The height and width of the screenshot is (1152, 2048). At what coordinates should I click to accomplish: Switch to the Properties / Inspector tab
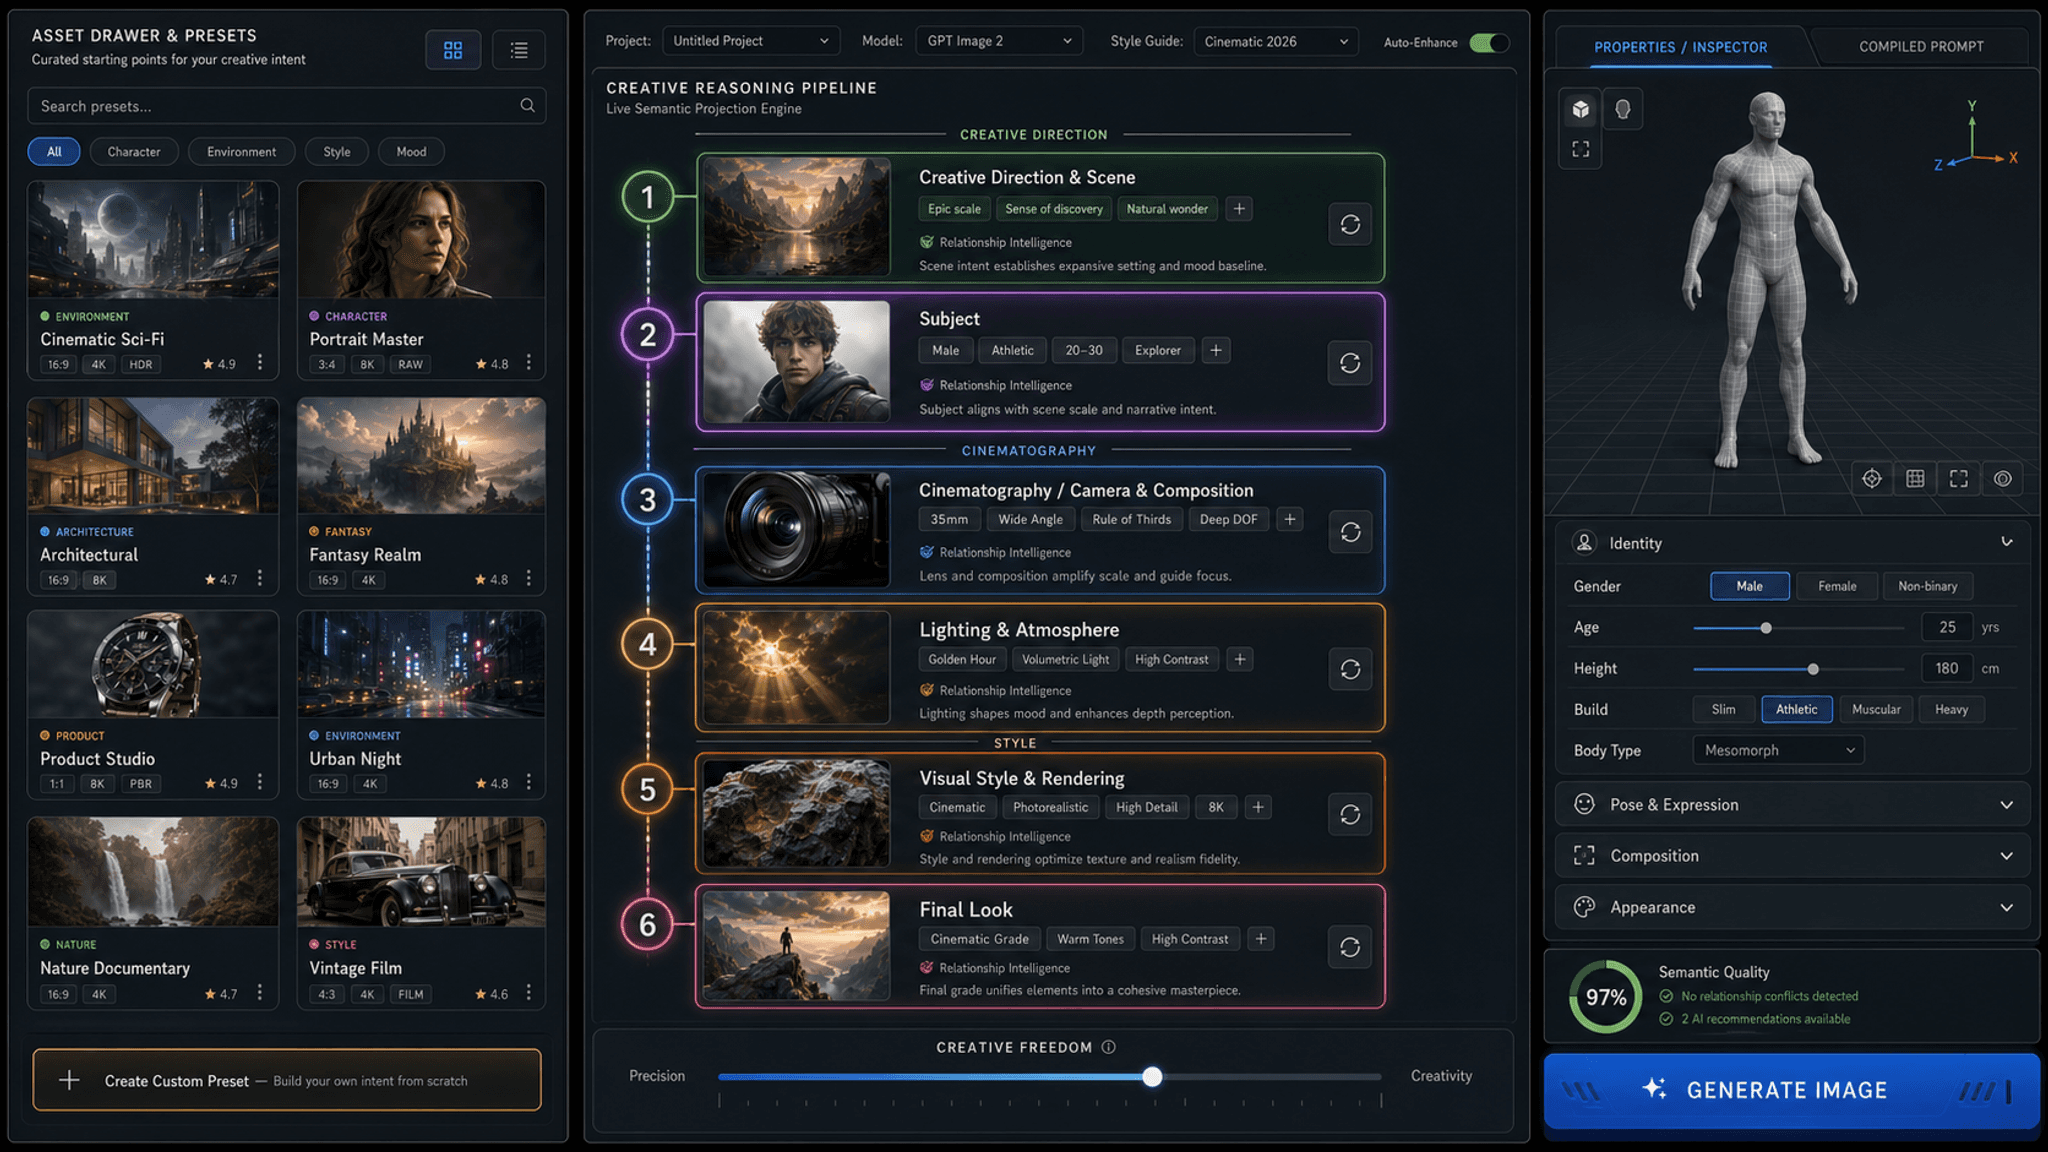[1681, 47]
